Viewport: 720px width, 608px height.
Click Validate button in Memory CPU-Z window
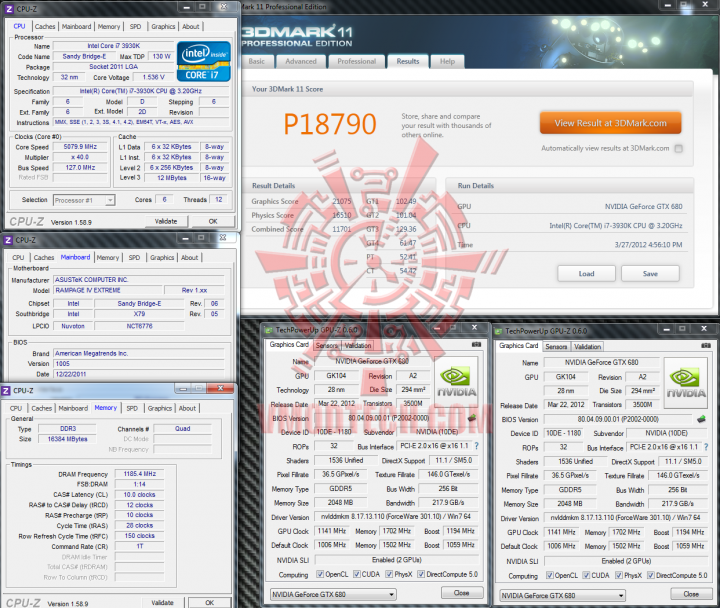pos(163,602)
